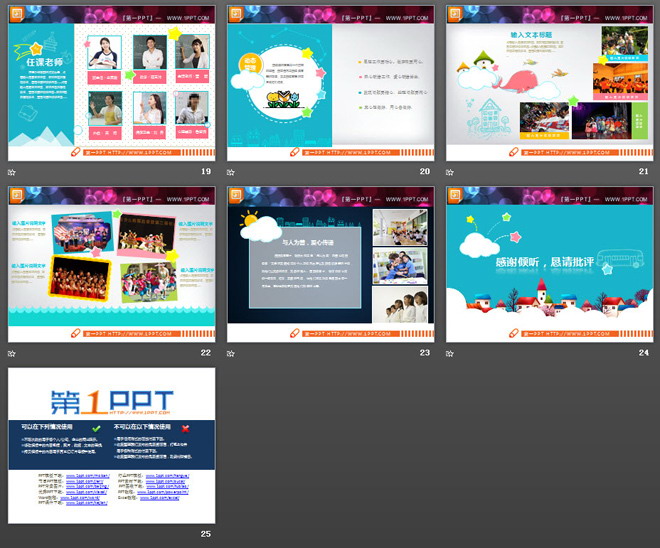The image size is (660, 548).
Task: Click the 第1PPT logo on slide 25
Action: tap(111, 402)
